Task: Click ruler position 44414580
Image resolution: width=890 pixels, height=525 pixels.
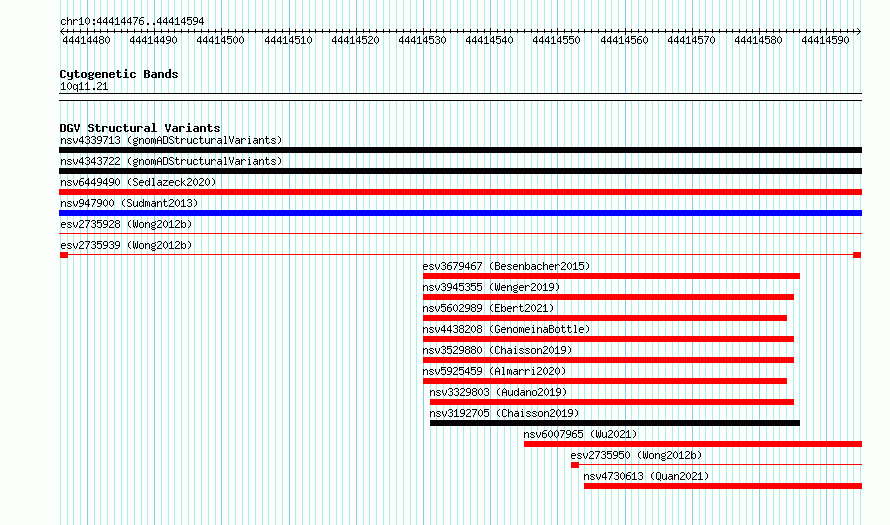Action: 758,40
